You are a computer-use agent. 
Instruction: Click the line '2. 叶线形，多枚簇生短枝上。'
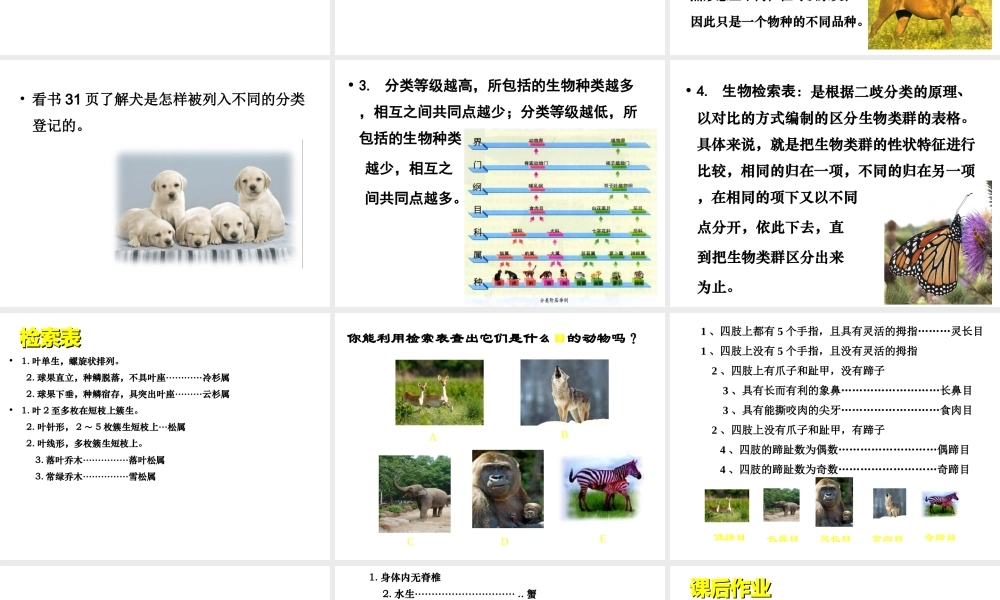point(84,444)
